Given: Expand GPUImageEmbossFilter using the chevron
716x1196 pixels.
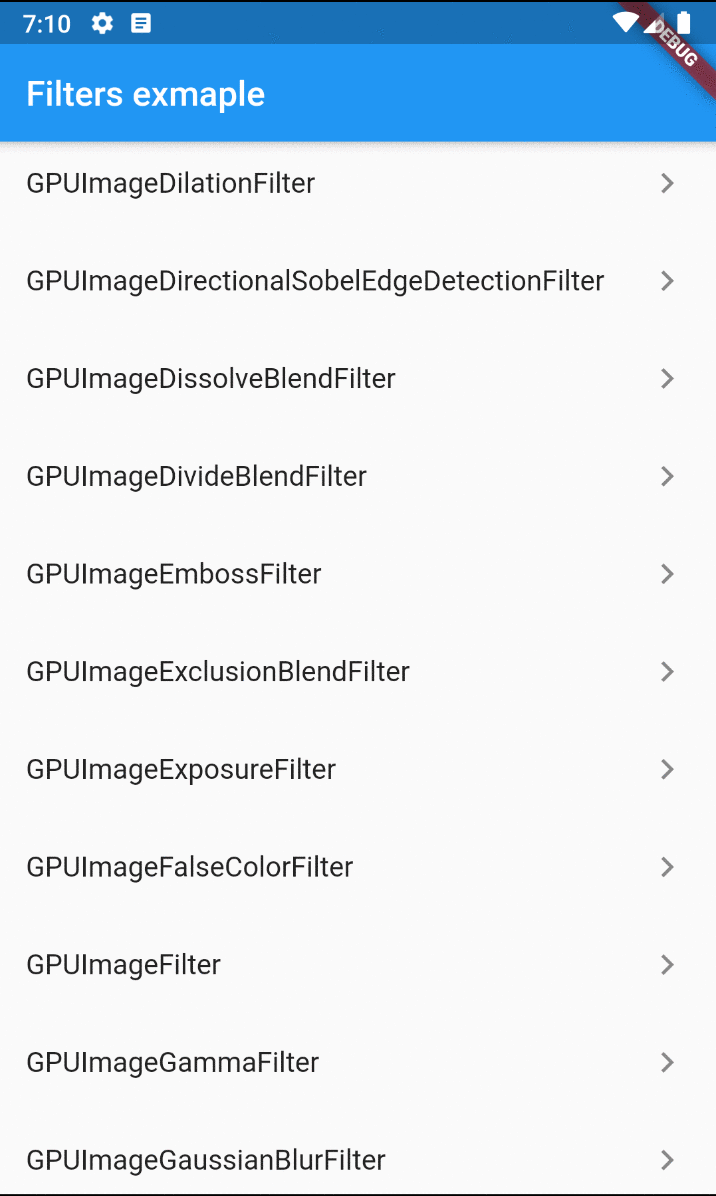Looking at the screenshot, I should coord(667,574).
